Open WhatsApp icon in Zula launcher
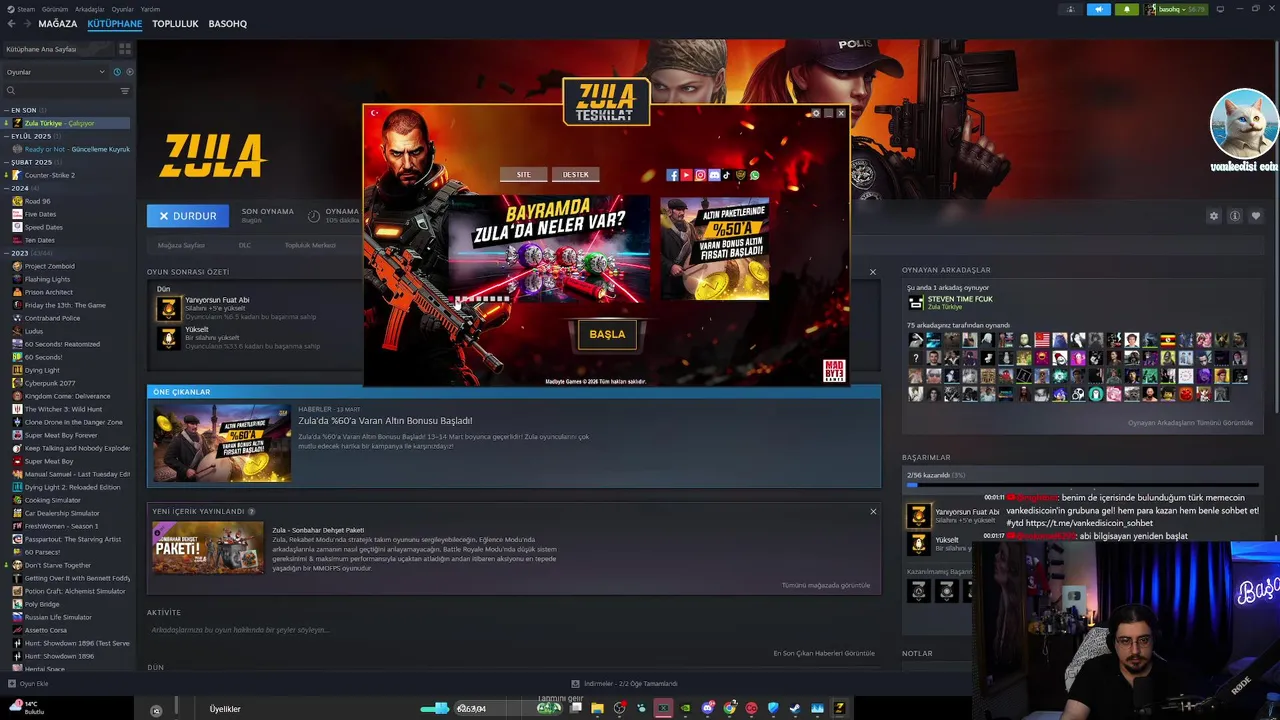The width and height of the screenshot is (1280, 720). (x=755, y=175)
